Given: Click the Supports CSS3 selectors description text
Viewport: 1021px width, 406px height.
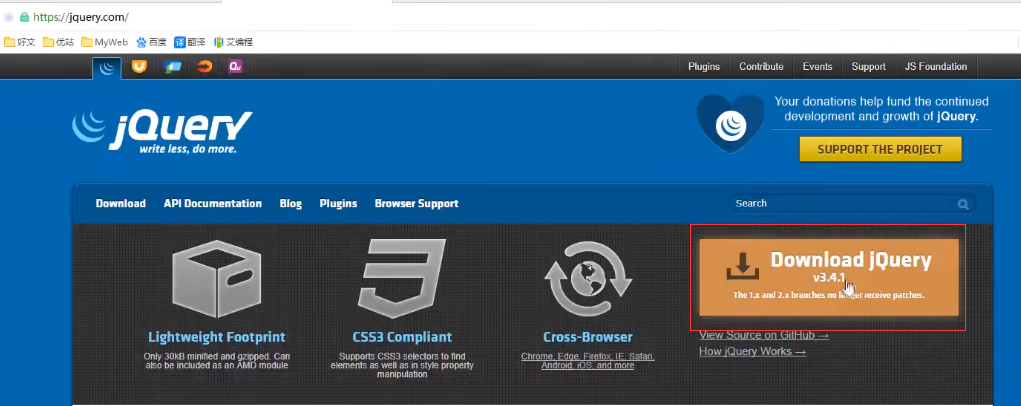Looking at the screenshot, I should click(402, 366).
